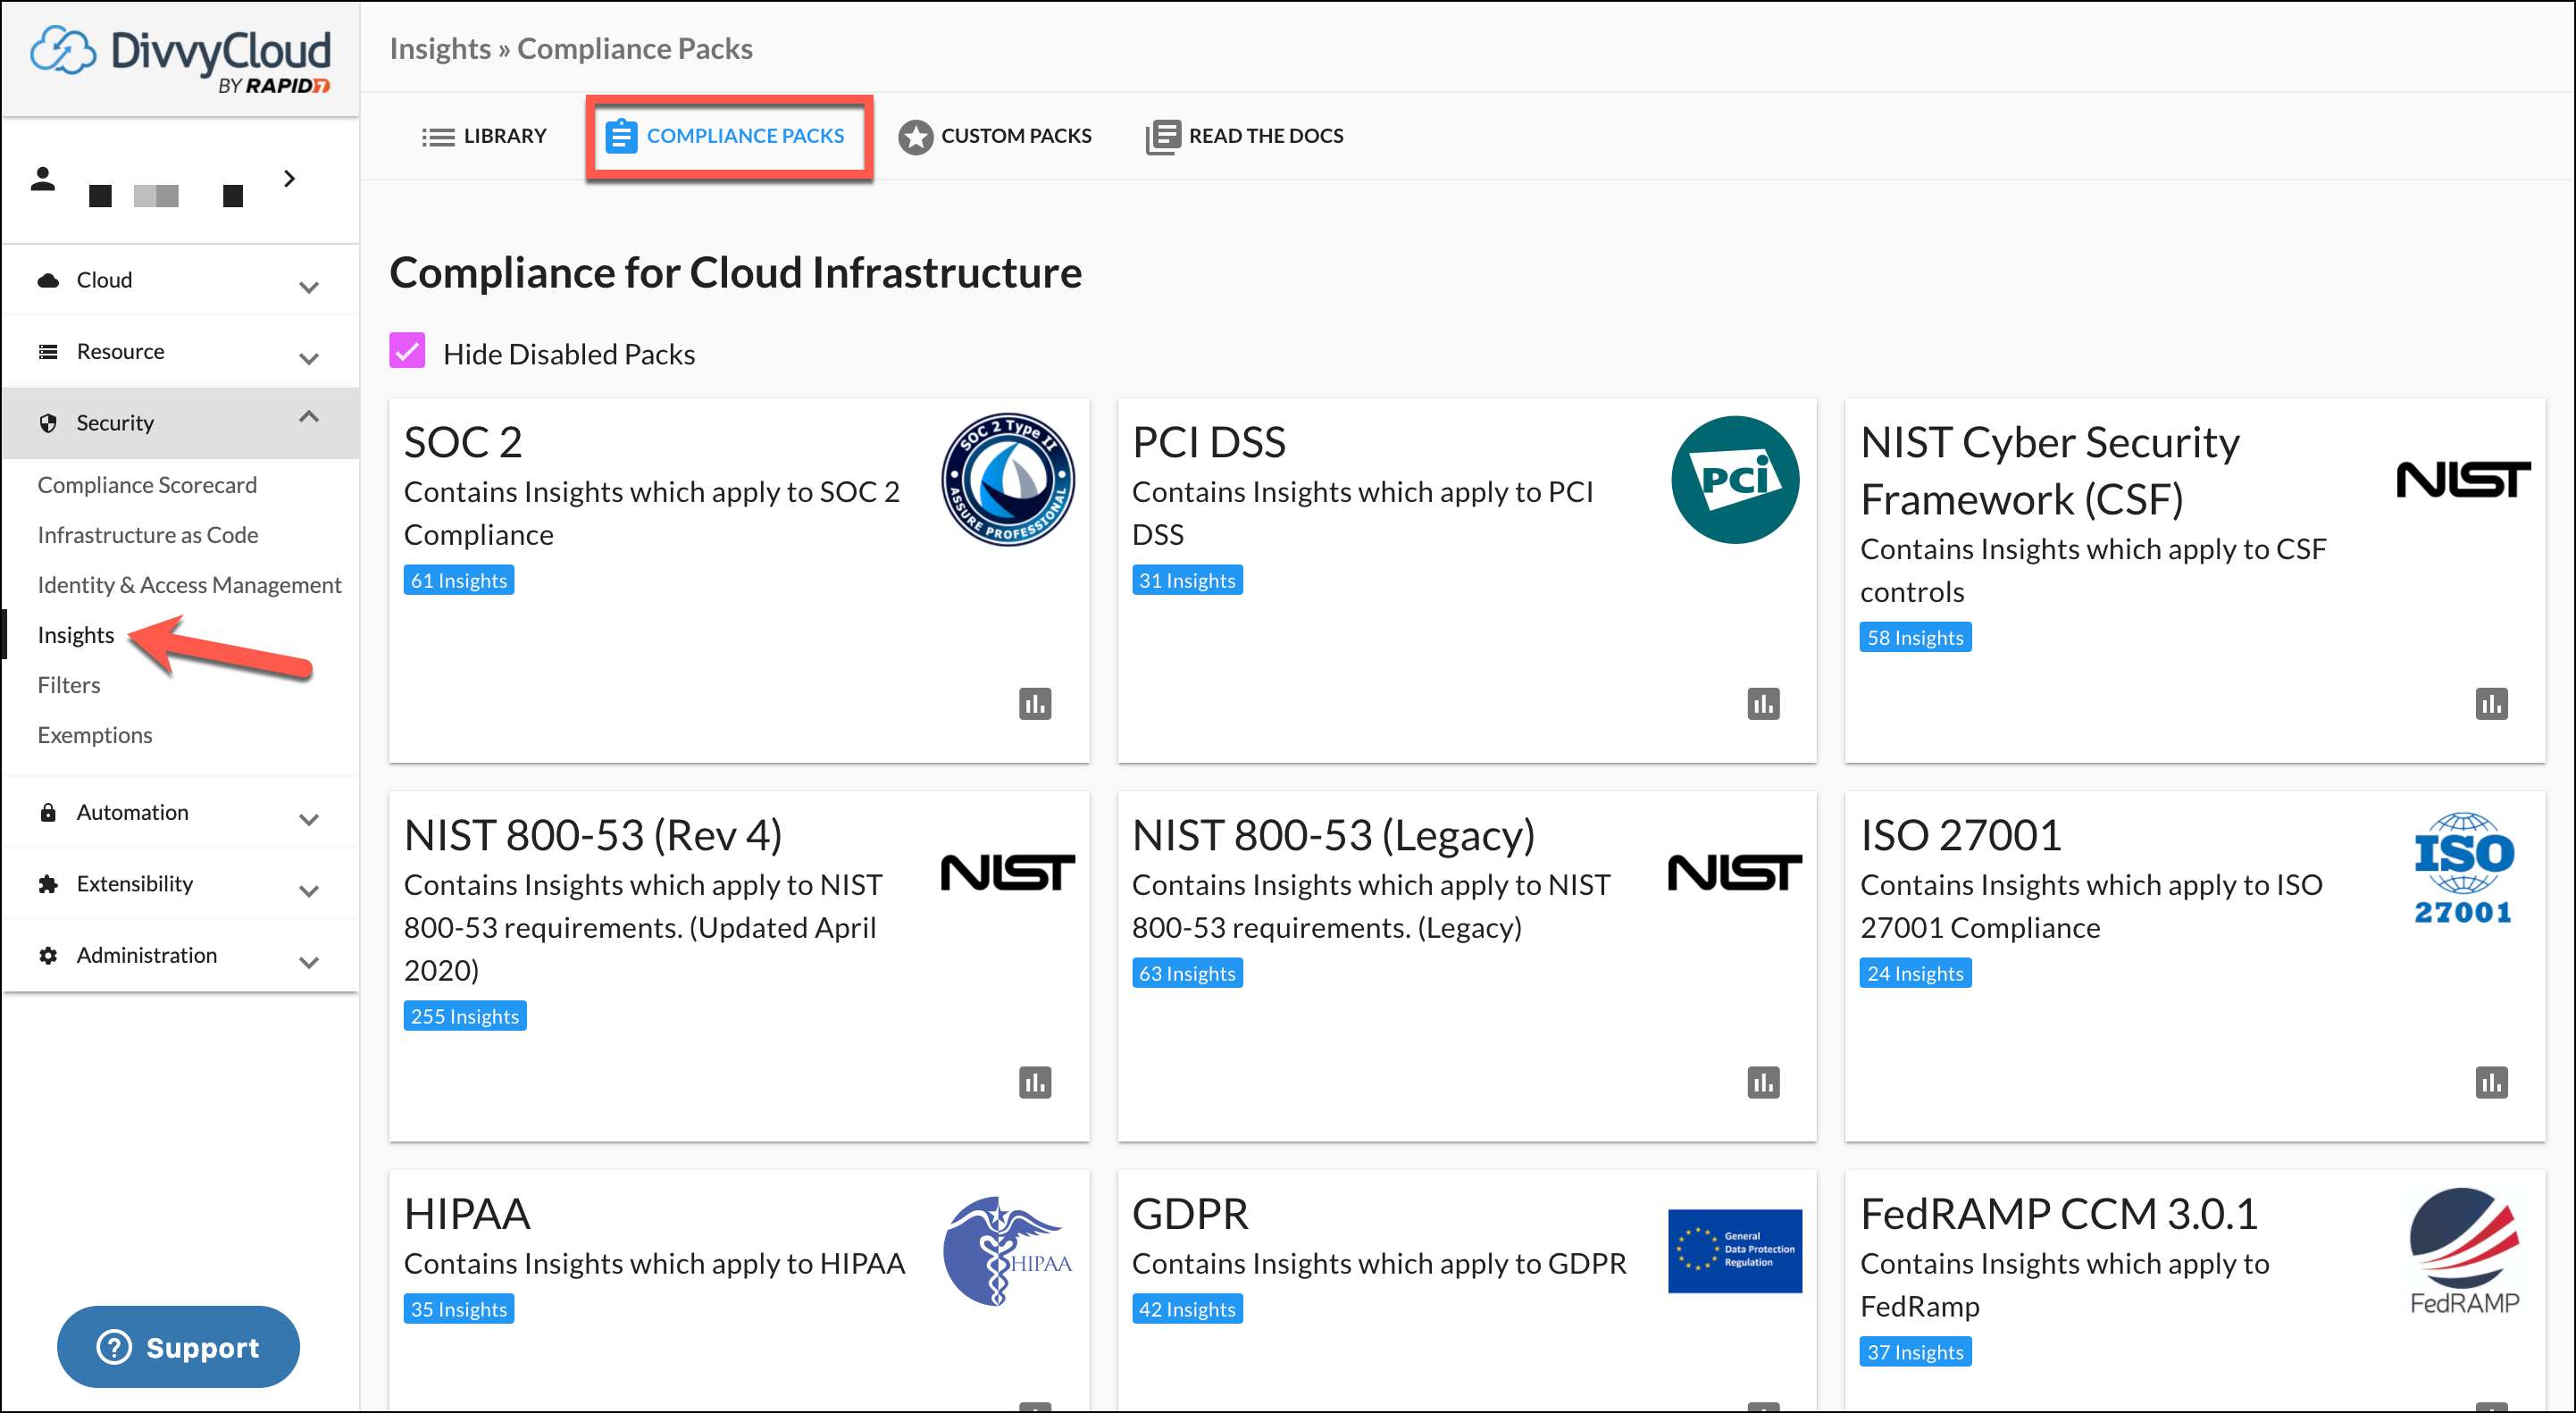Open the PCI DSS pack title
This screenshot has height=1413, width=2576.
tap(1209, 442)
